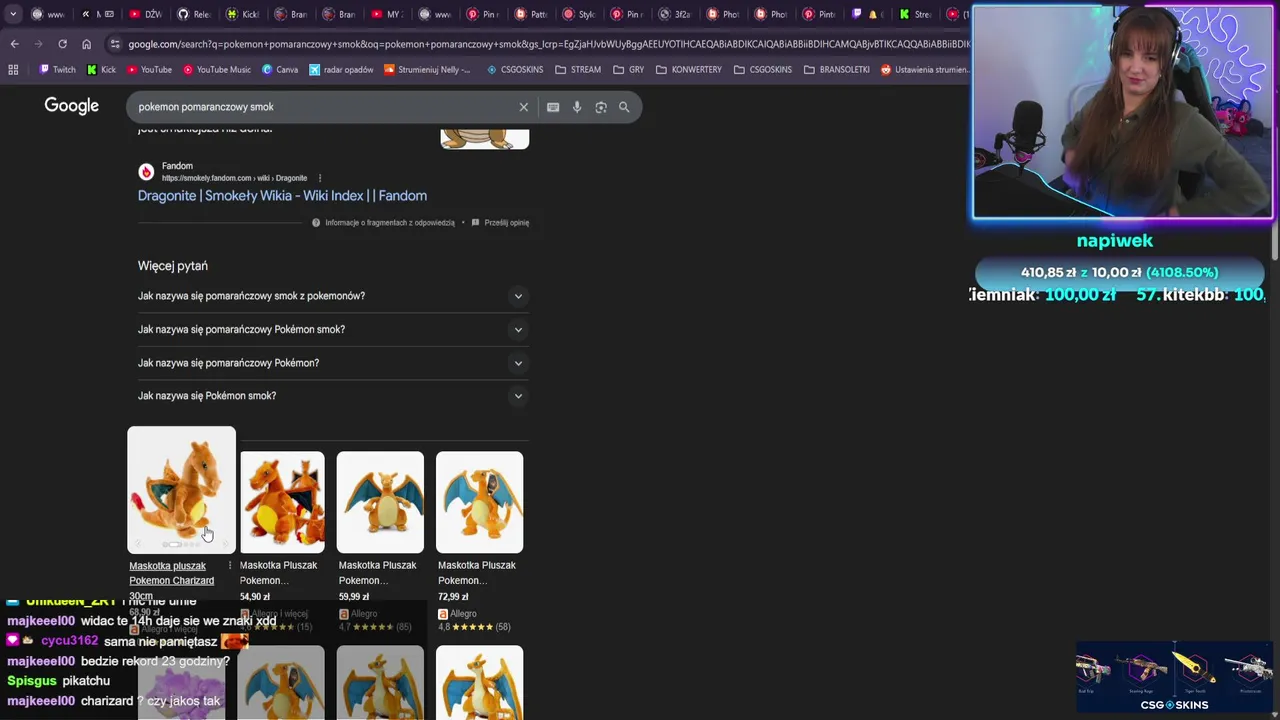Open the KONWERTERY bookmark folder
The height and width of the screenshot is (720, 1280).
point(689,70)
